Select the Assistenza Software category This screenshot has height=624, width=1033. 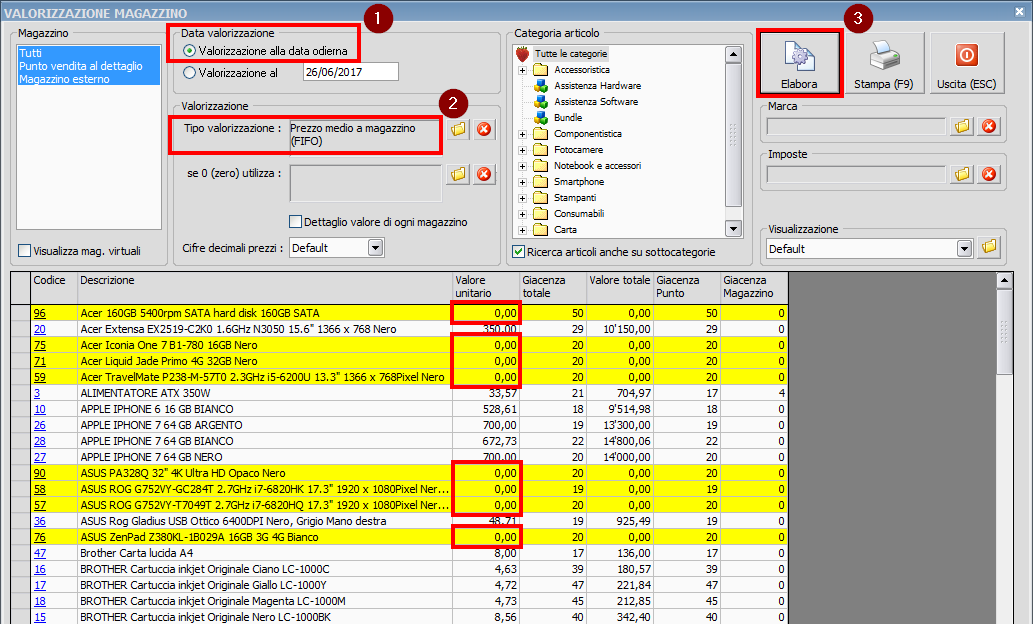coord(596,101)
